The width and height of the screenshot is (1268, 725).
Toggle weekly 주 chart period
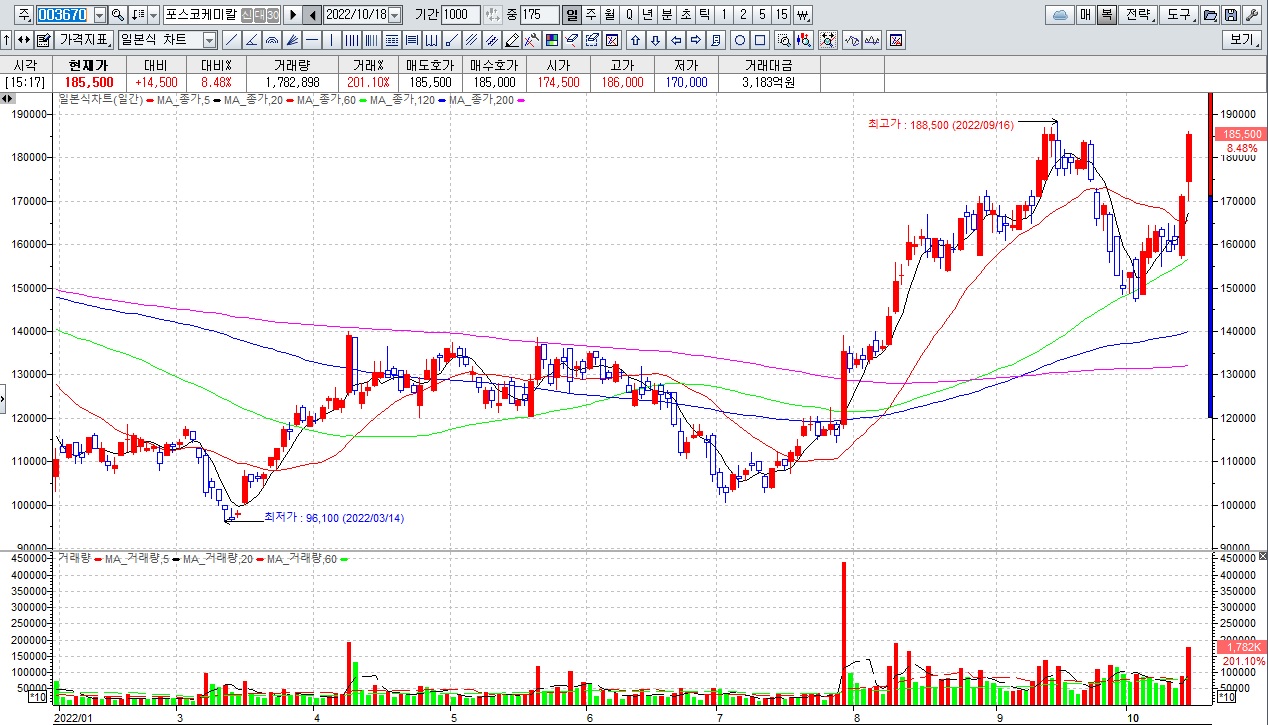pos(591,15)
